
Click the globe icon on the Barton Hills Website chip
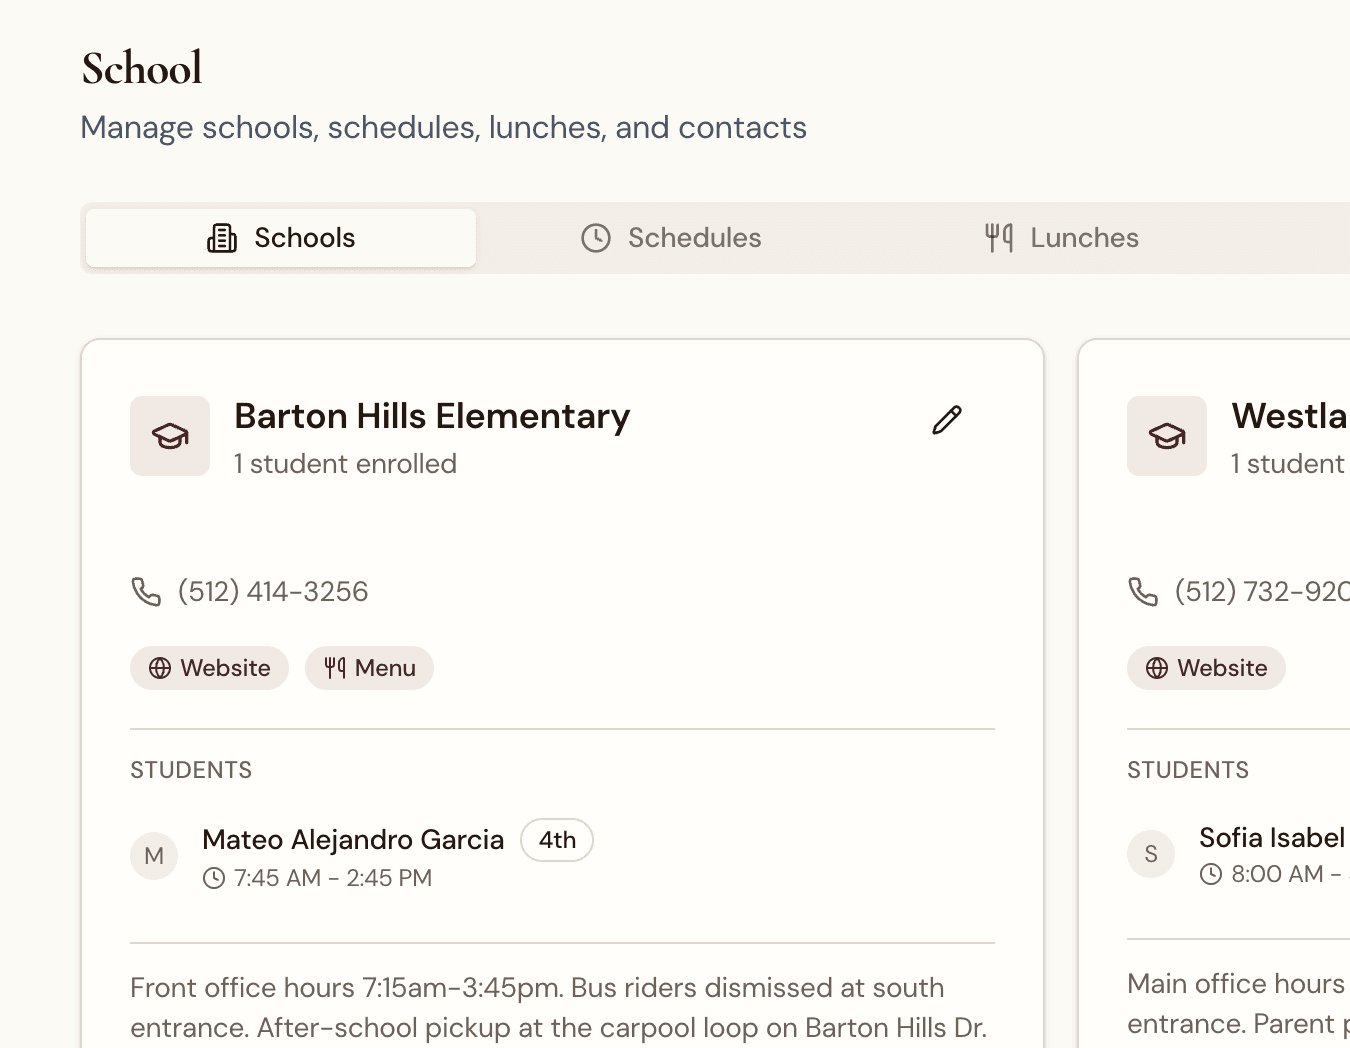160,668
